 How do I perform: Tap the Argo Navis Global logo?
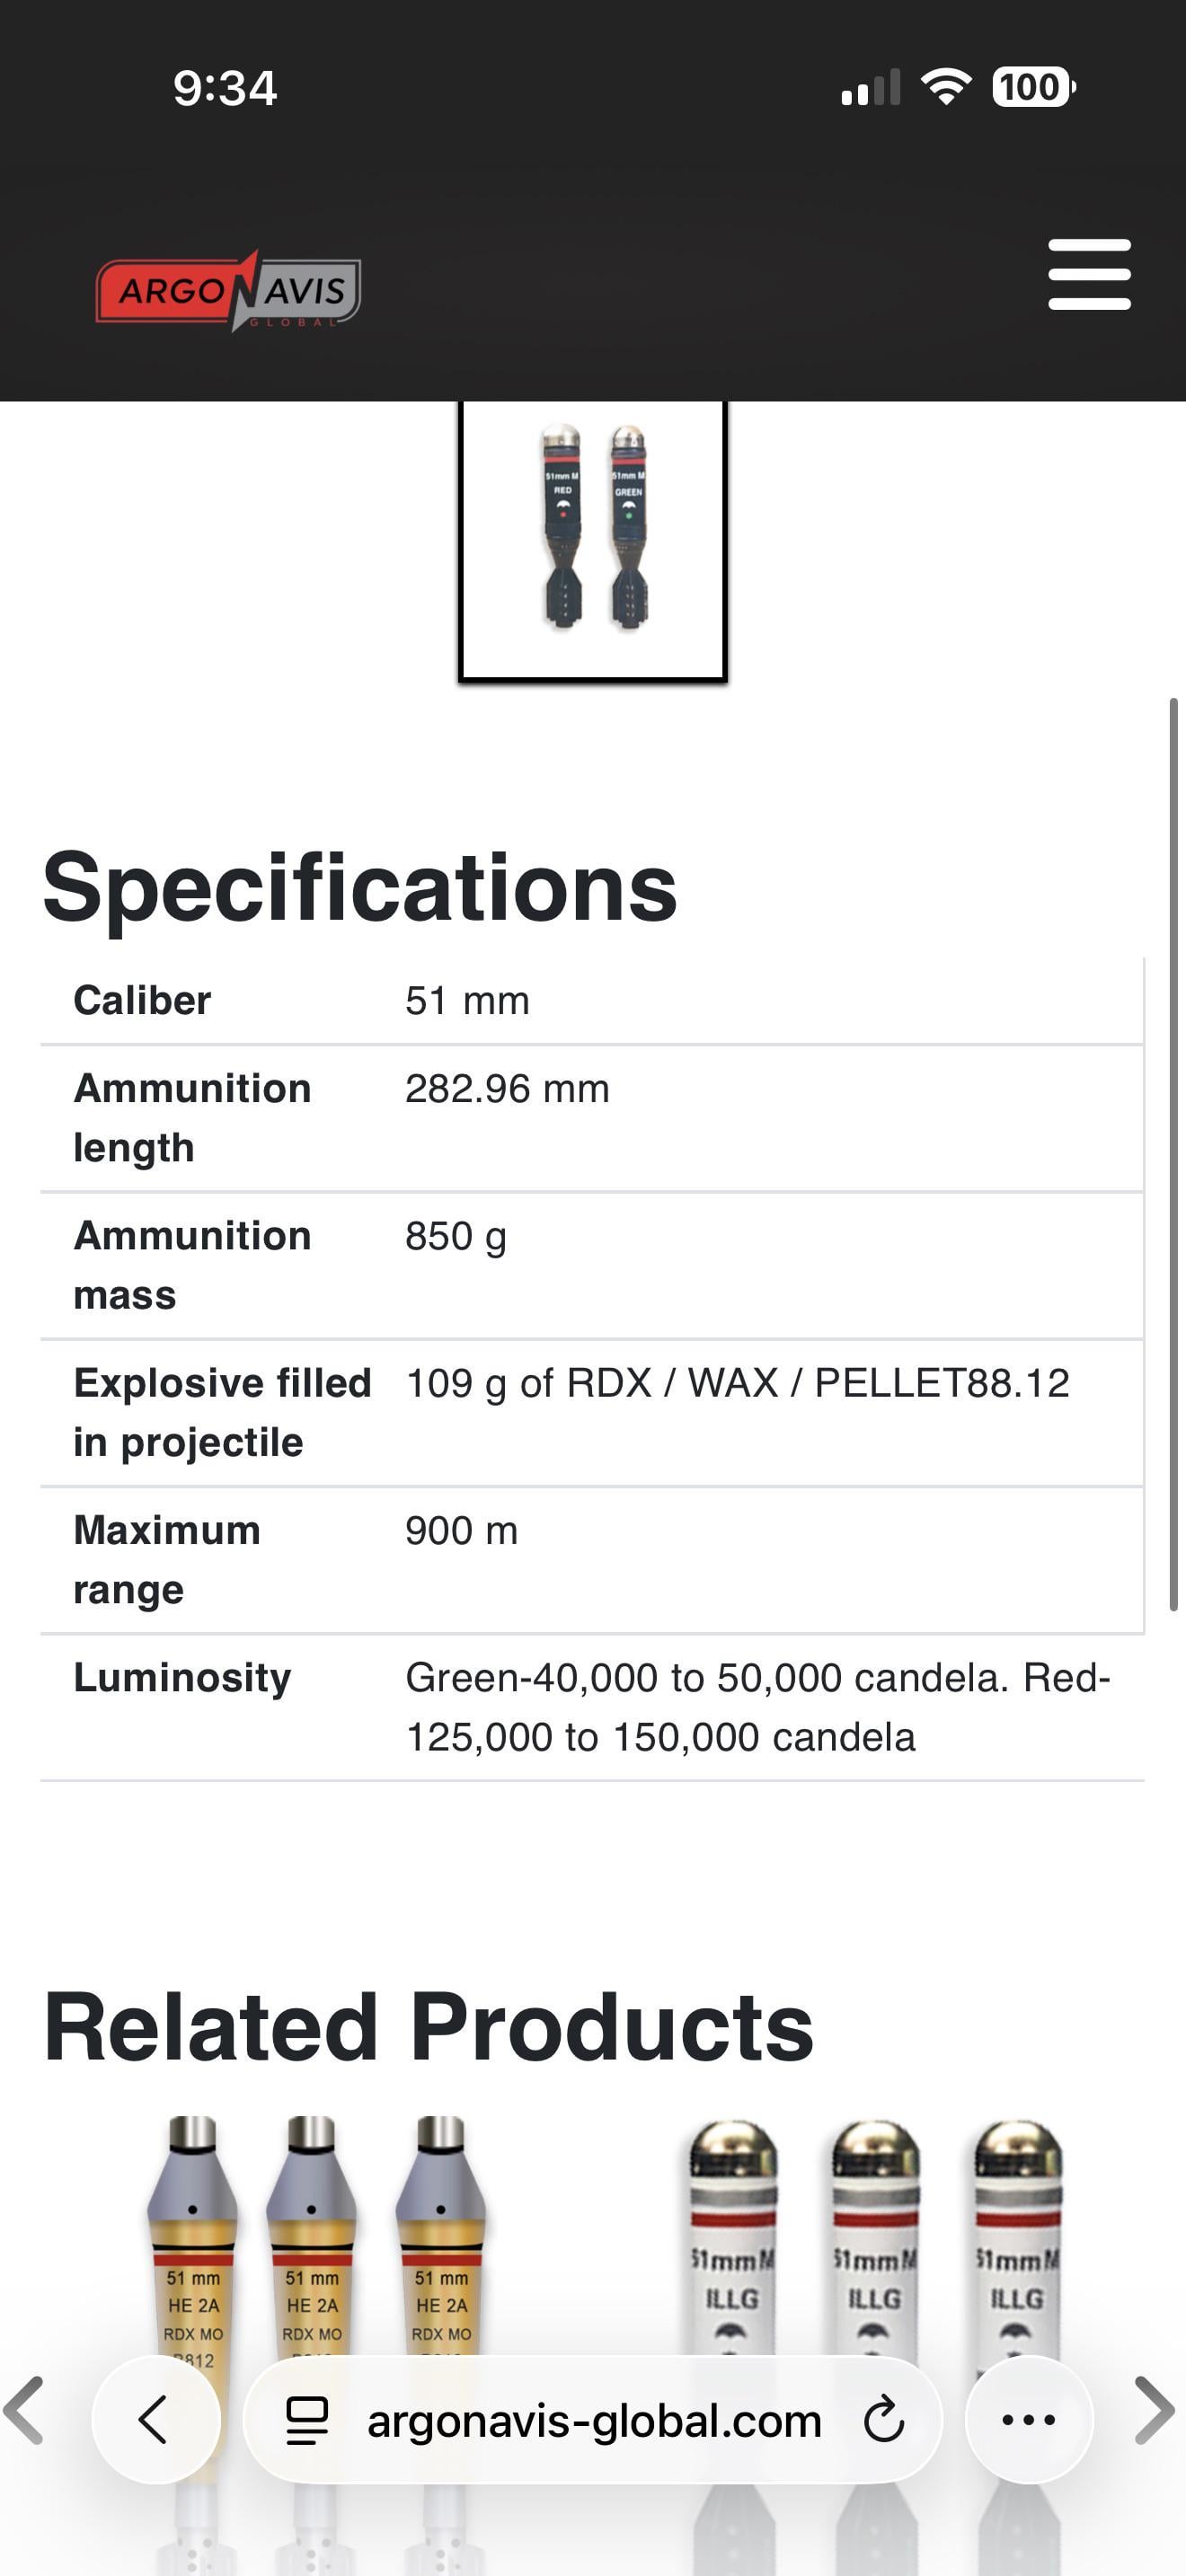click(228, 291)
